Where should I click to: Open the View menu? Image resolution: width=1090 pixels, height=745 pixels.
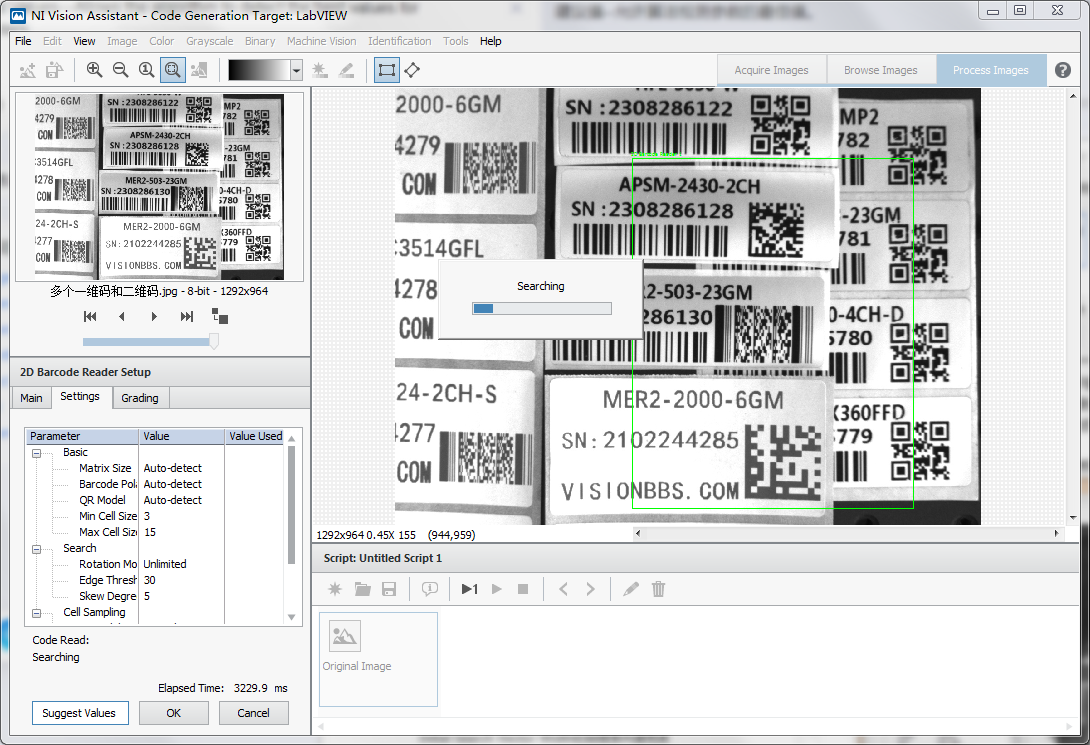tap(84, 41)
